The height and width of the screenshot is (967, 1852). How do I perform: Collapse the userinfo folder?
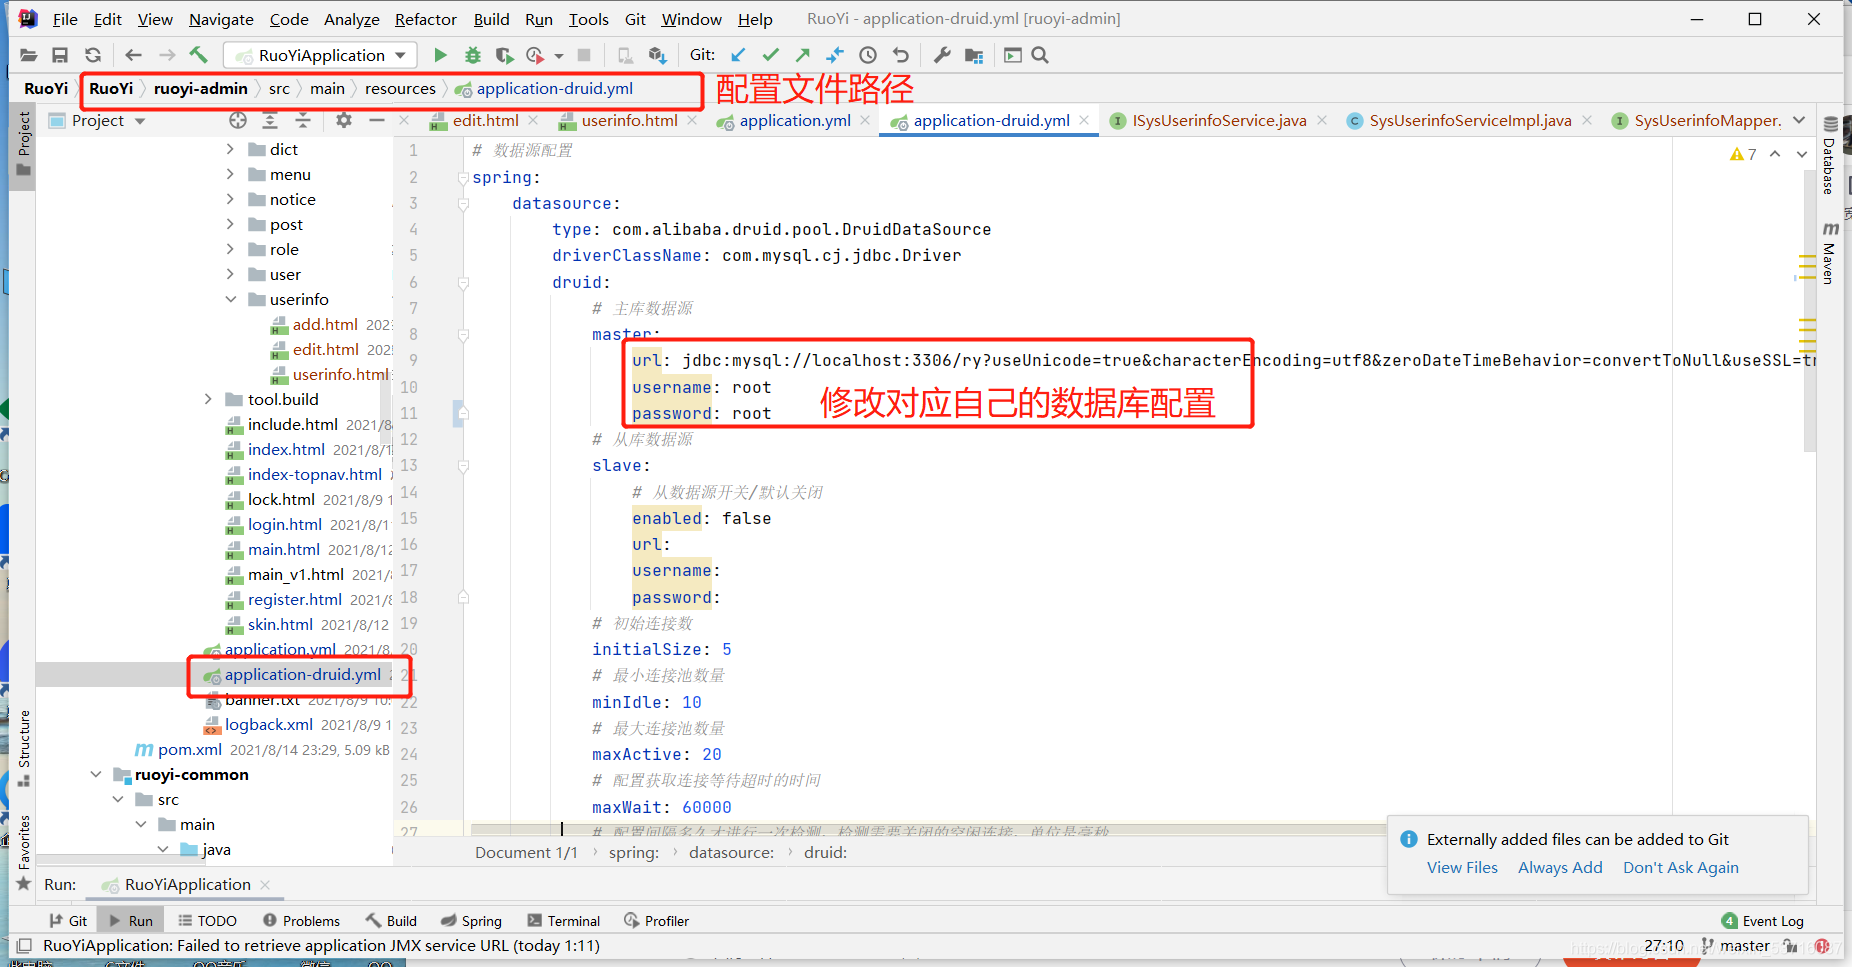click(x=230, y=299)
